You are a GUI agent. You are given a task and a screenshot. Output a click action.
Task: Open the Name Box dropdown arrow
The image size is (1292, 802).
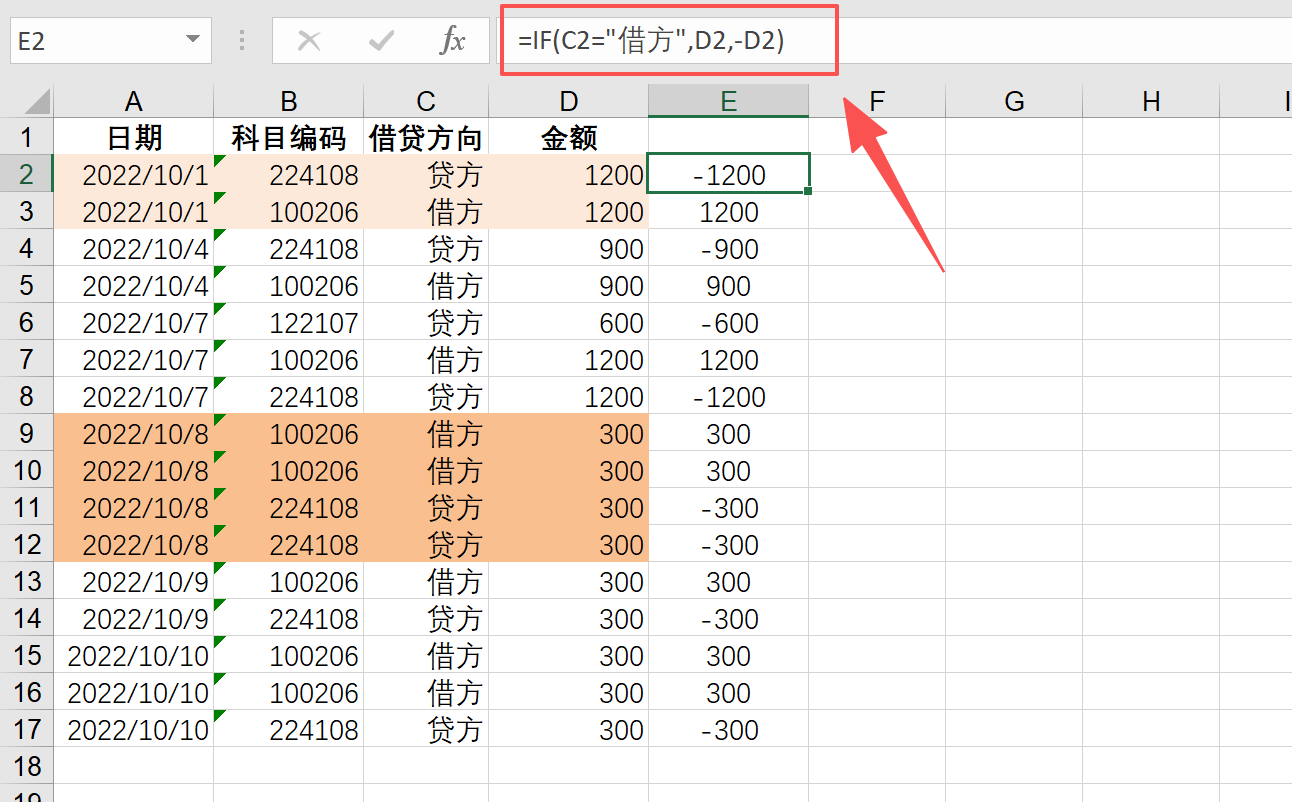tap(194, 40)
